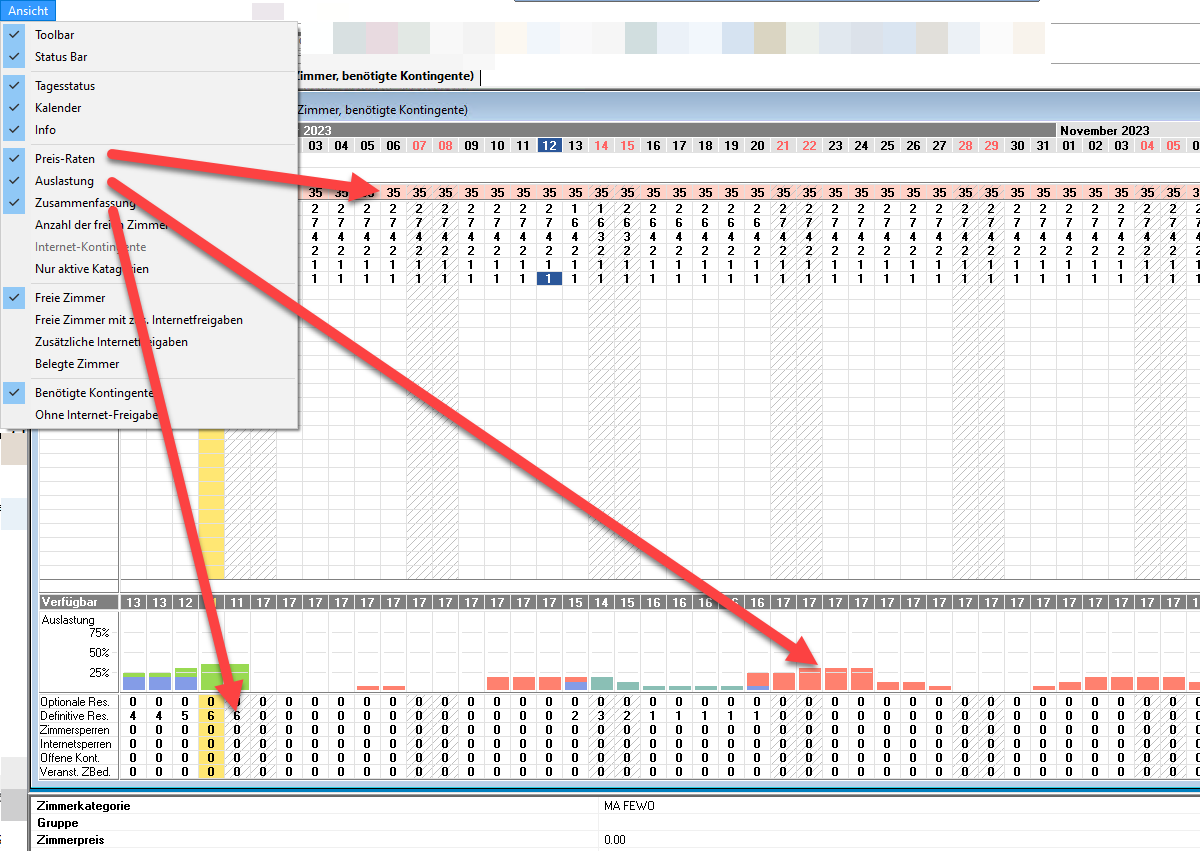
Task: Switch view to Belegte Zimmer
Action: click(77, 364)
